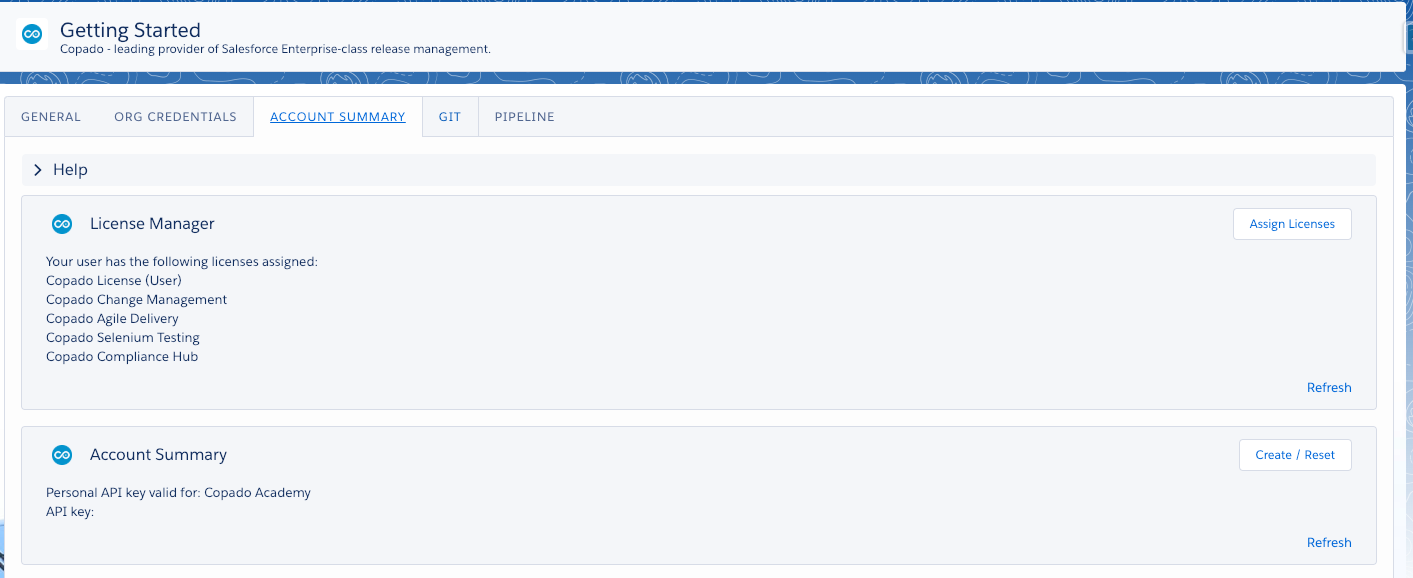Click the Assign Licenses button
Image resolution: width=1413 pixels, height=578 pixels.
click(1292, 224)
